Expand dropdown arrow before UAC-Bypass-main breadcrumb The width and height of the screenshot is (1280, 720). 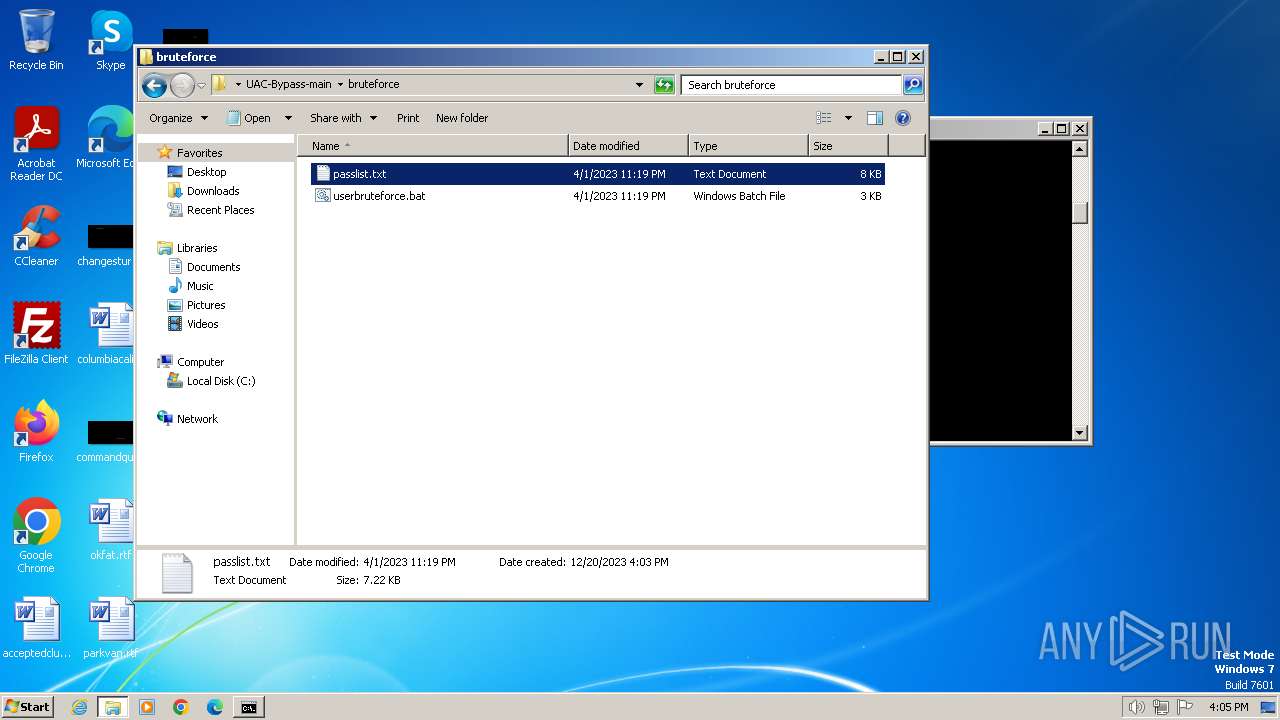point(237,85)
